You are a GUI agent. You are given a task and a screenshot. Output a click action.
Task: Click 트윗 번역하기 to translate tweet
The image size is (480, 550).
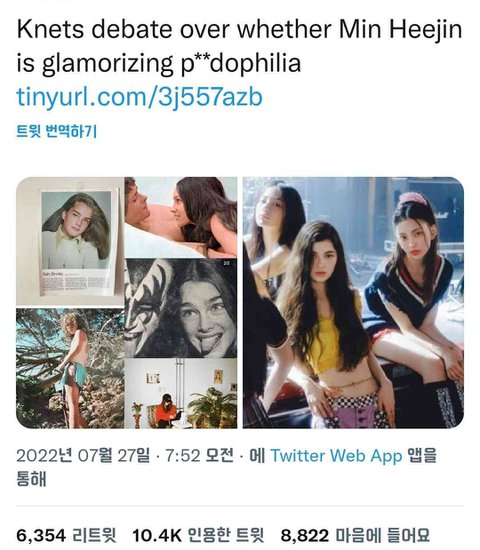[x=57, y=131]
